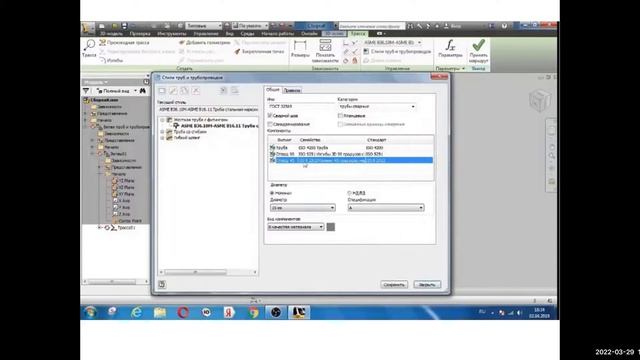Click the Opera icon on the taskbar
The height and width of the screenshot is (360, 640).
pos(183,312)
